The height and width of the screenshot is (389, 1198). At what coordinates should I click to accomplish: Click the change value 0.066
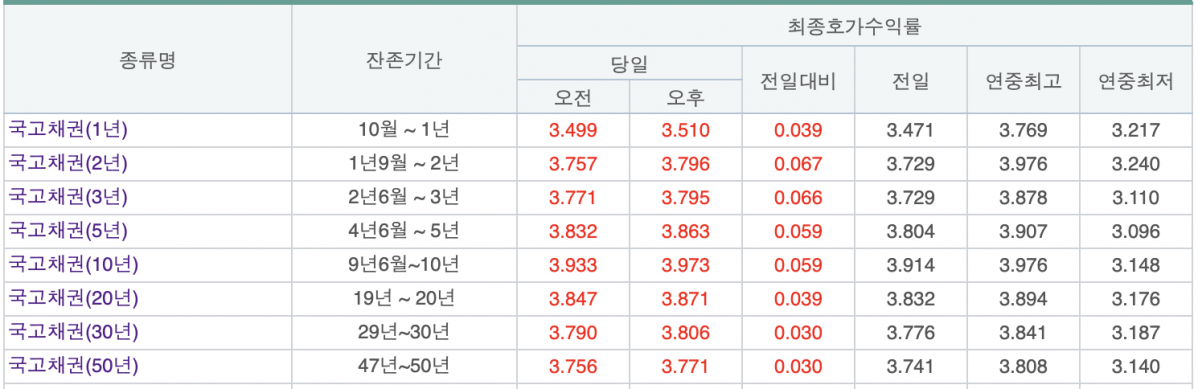[798, 198]
